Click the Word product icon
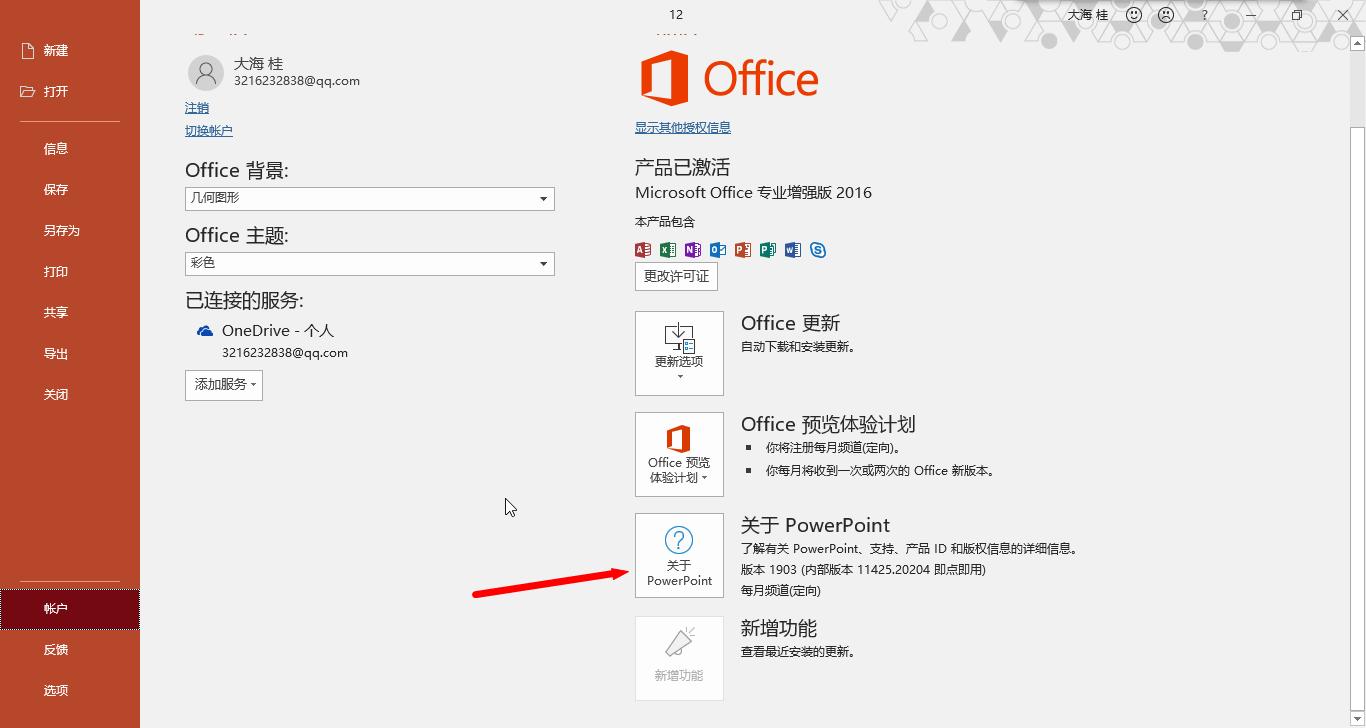 click(793, 250)
